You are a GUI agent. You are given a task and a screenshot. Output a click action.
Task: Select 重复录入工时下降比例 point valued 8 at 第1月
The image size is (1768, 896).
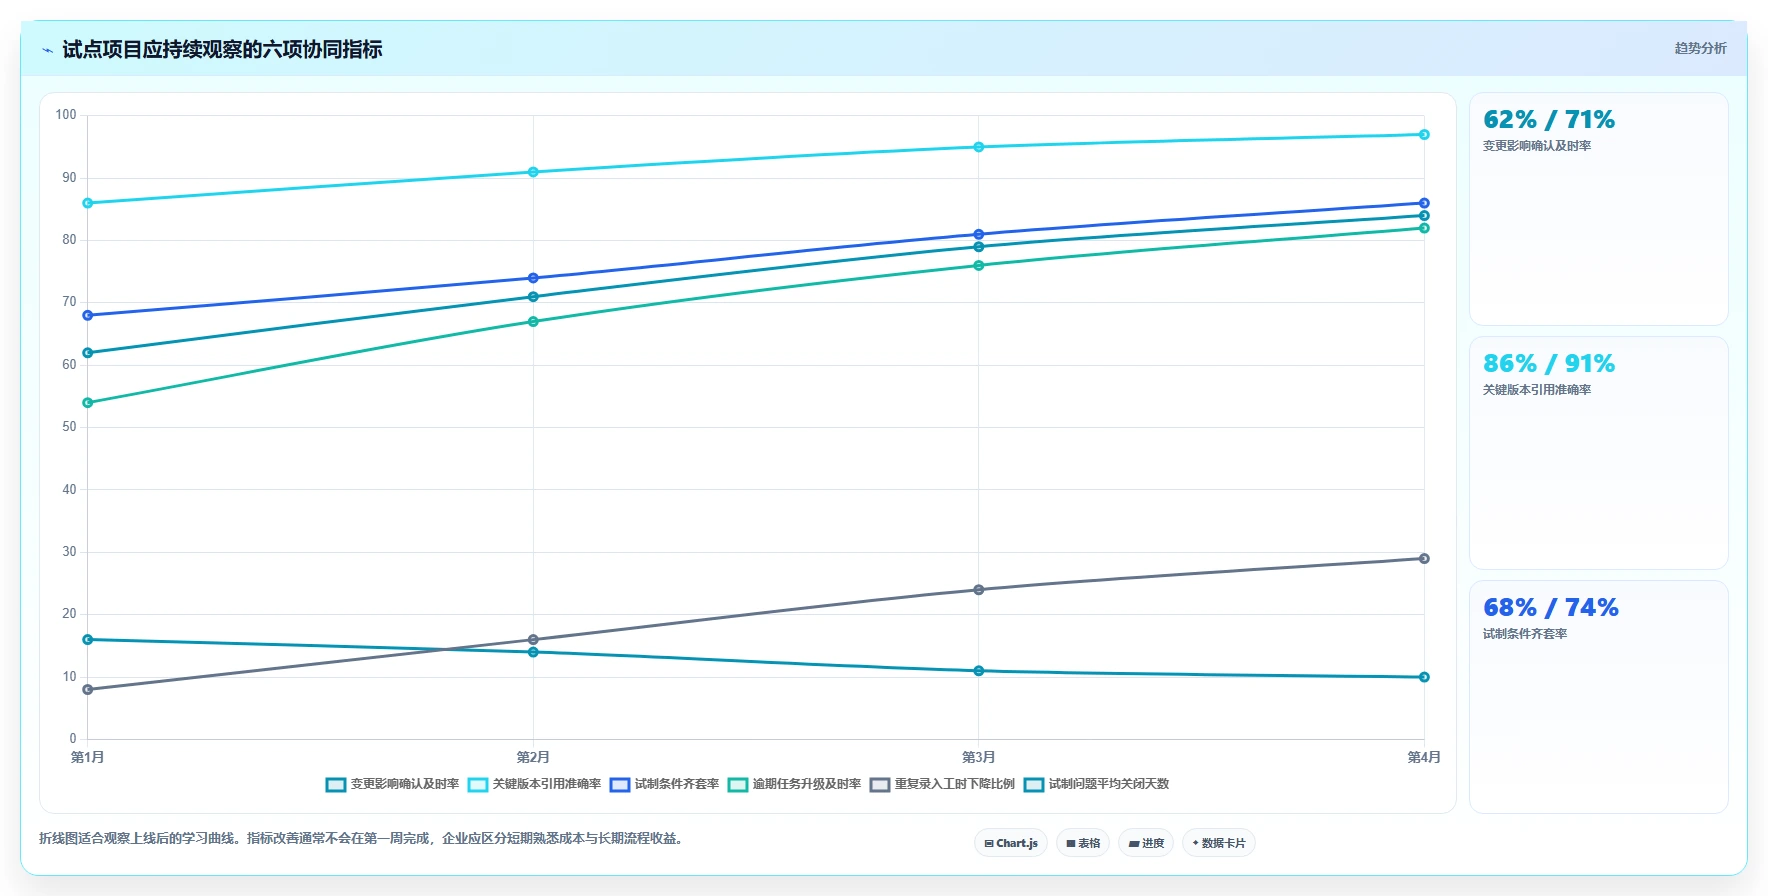tap(88, 690)
